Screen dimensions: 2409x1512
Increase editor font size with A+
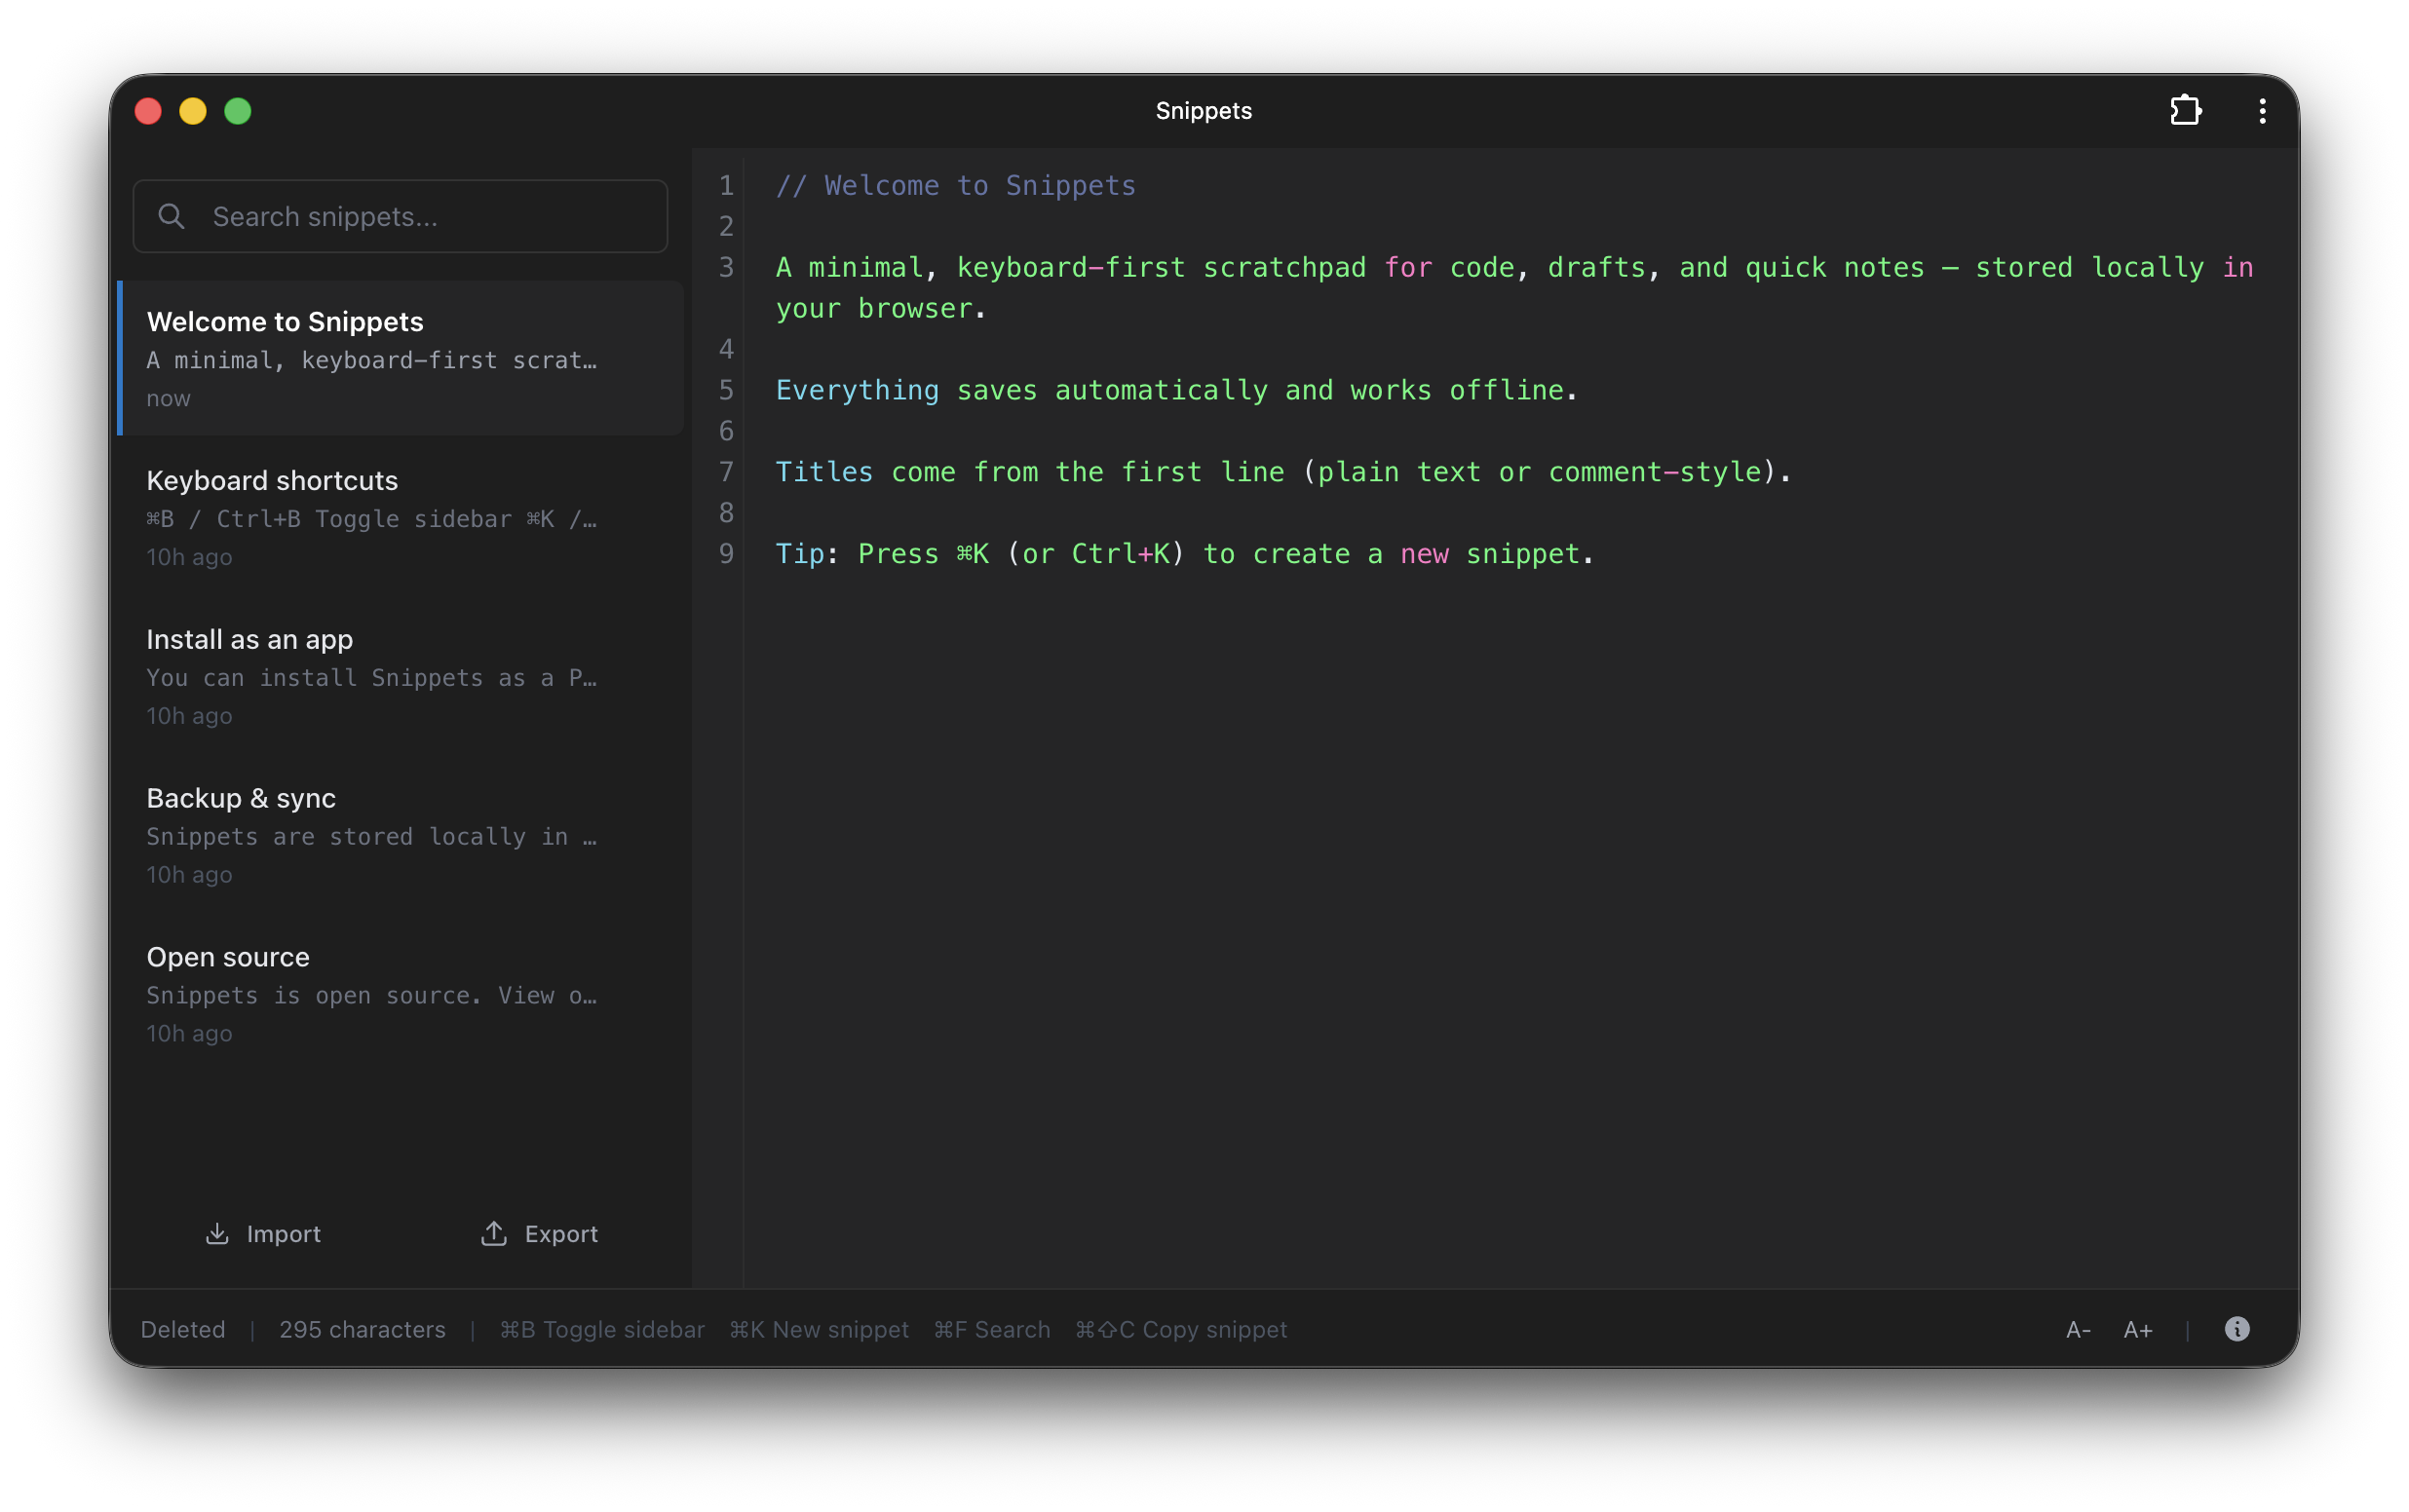click(x=2138, y=1329)
